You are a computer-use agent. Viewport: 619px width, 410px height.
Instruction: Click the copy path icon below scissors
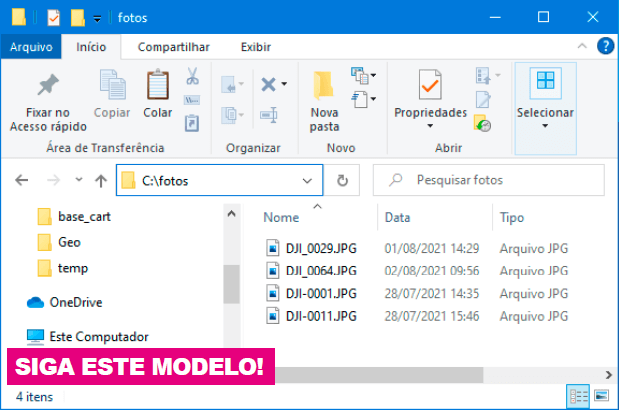(x=192, y=100)
